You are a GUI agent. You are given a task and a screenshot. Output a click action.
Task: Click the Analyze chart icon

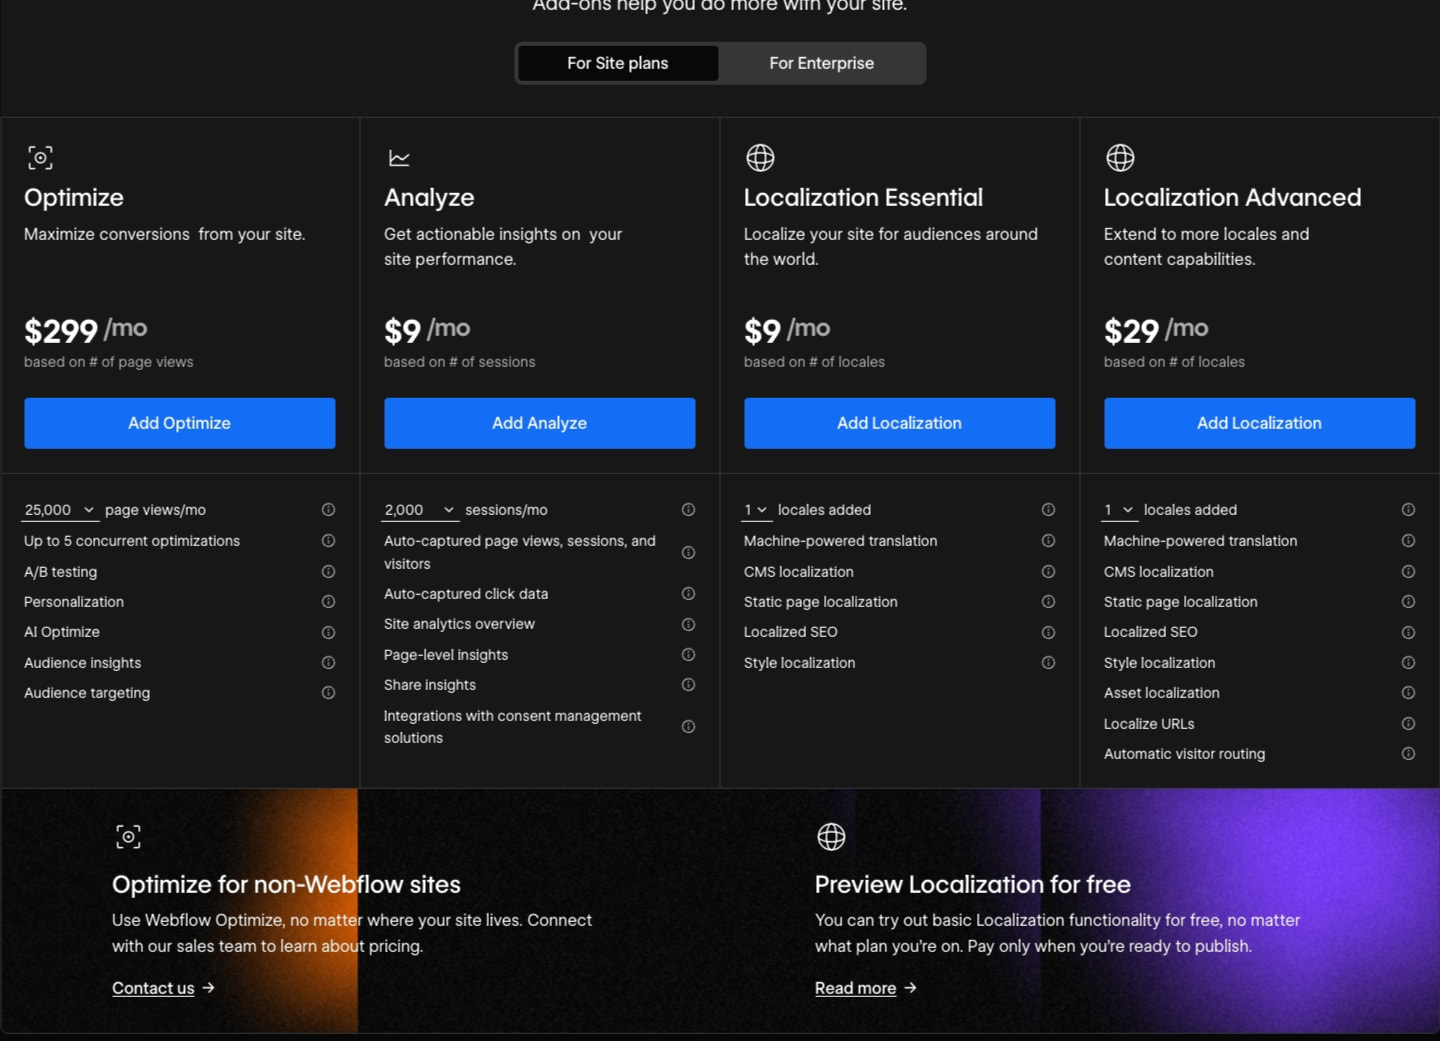(399, 158)
